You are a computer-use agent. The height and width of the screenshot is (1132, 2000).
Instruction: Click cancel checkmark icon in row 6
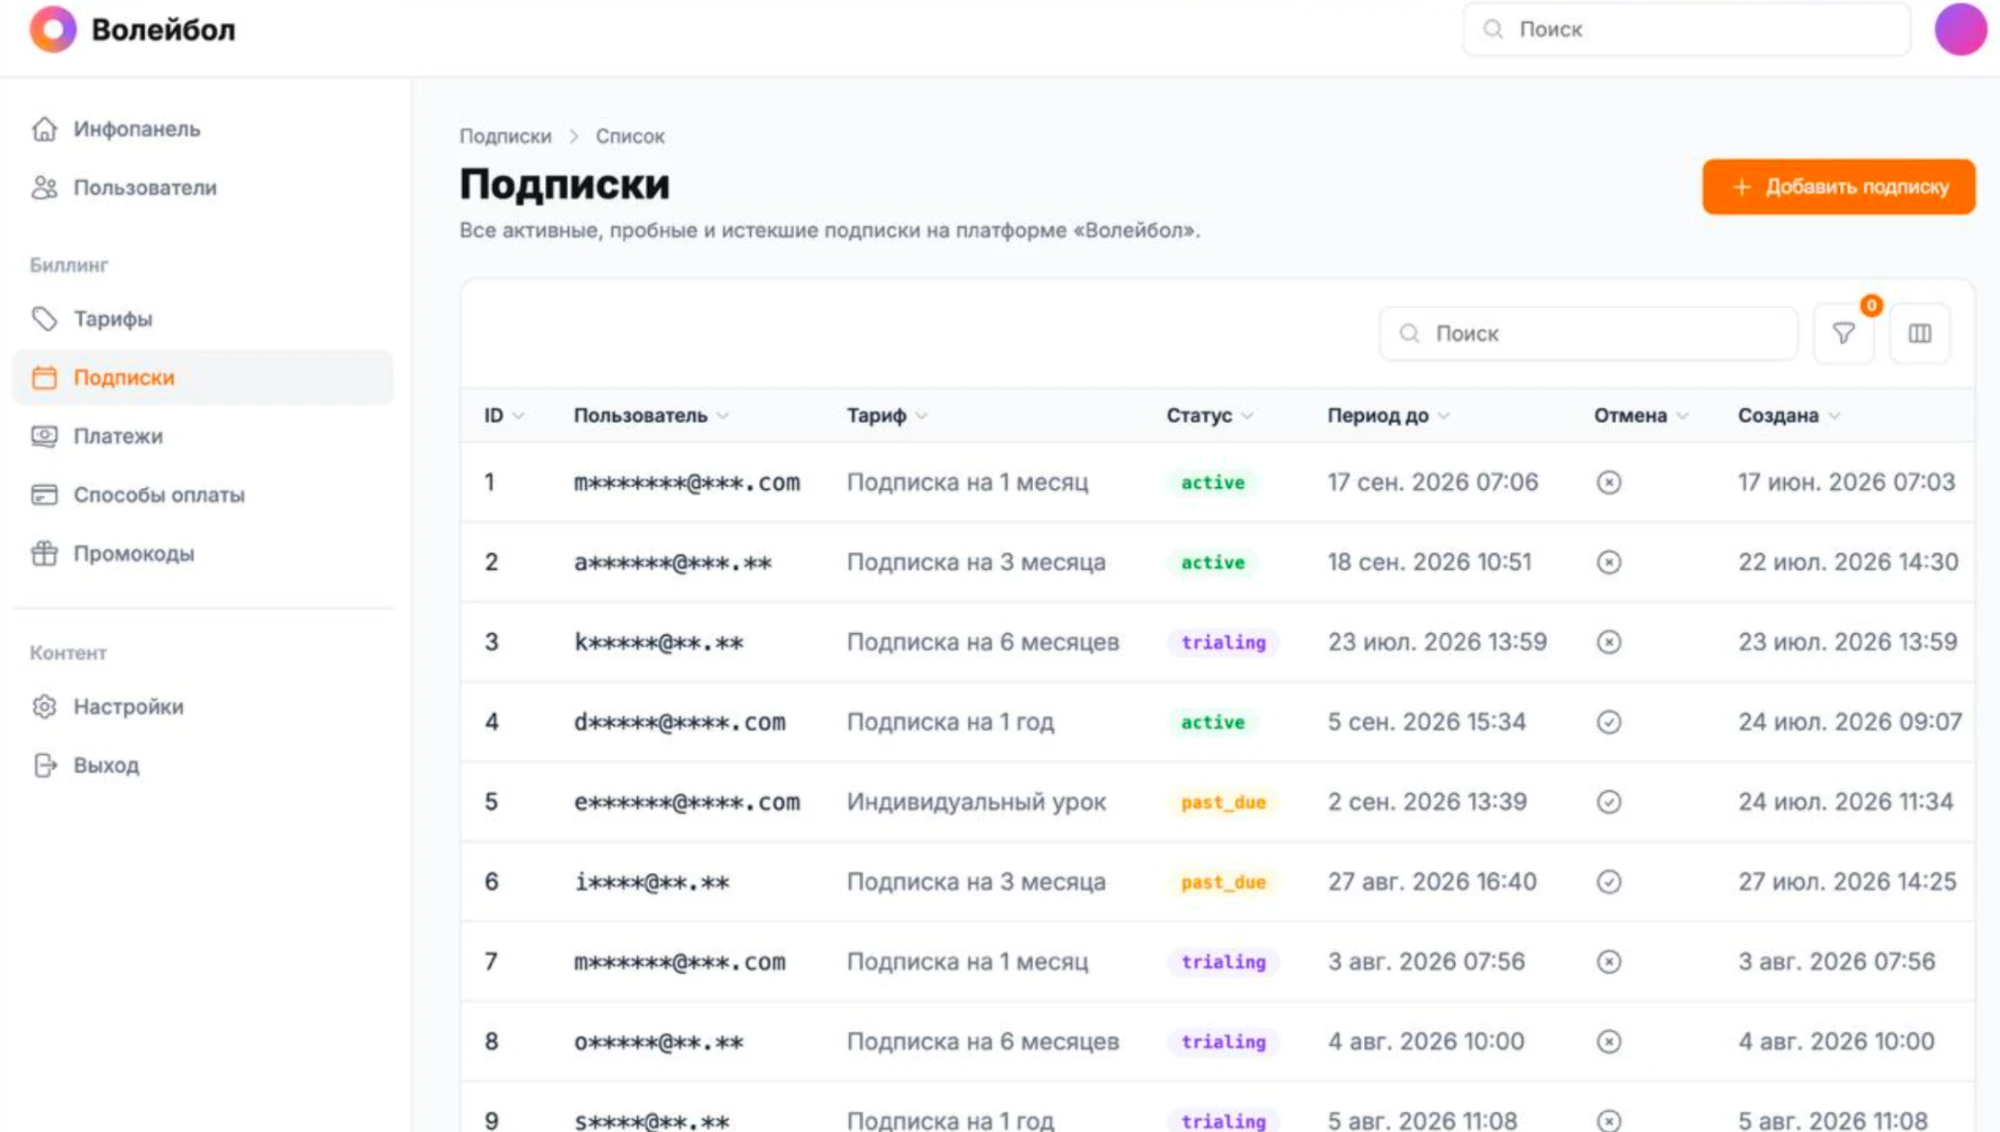coord(1608,882)
